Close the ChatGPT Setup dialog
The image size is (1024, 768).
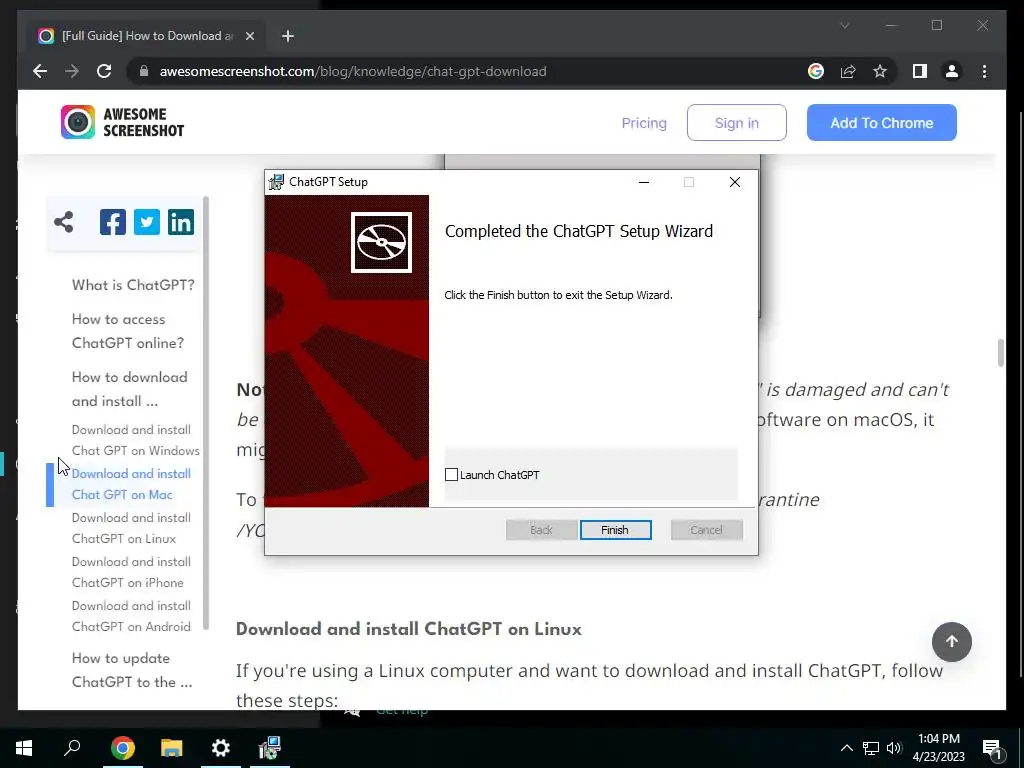tap(735, 182)
